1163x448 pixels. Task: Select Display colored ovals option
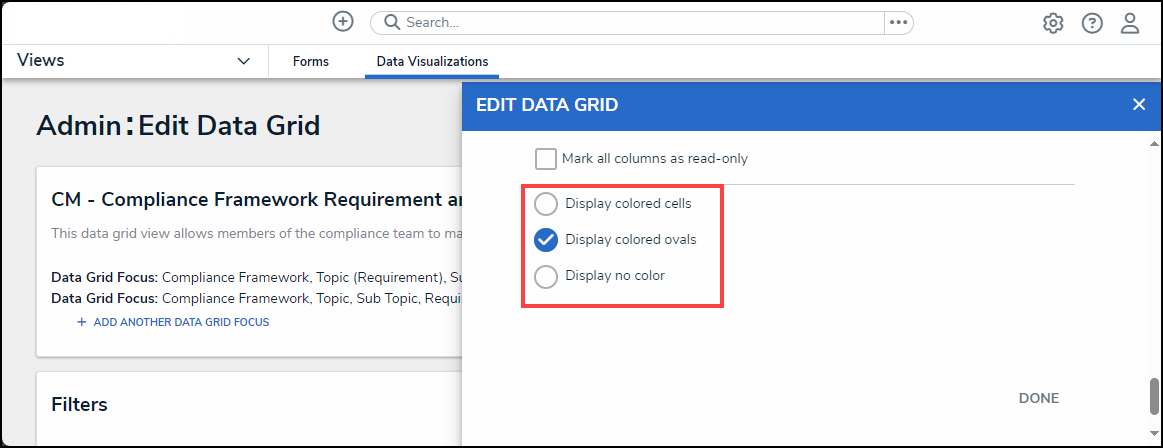click(x=546, y=240)
